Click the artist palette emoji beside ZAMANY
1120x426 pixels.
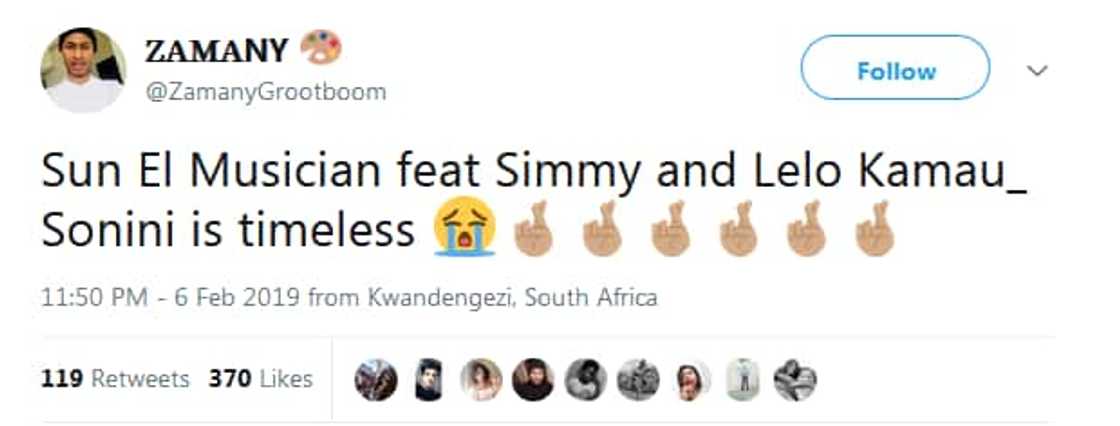(320, 46)
